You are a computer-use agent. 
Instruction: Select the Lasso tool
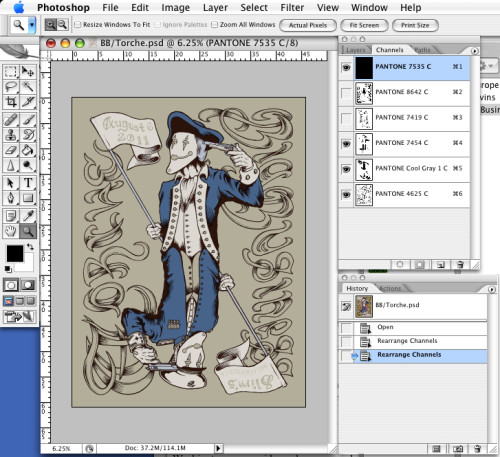(11, 87)
